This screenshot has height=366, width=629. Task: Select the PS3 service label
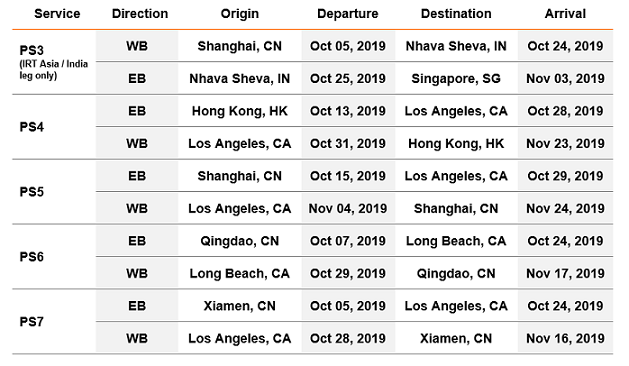click(x=32, y=51)
